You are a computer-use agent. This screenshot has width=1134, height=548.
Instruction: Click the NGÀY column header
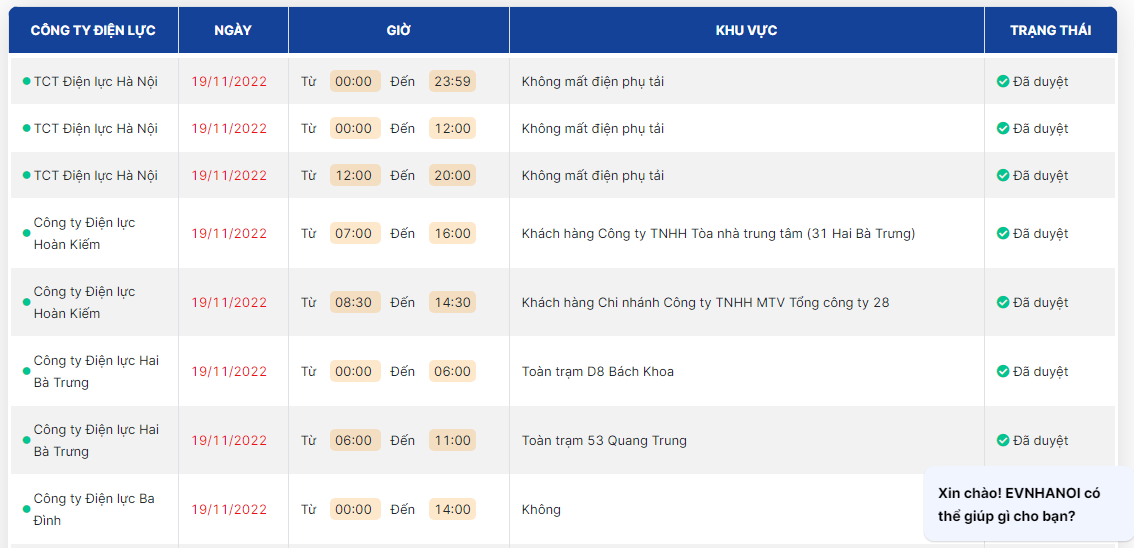[x=233, y=30]
